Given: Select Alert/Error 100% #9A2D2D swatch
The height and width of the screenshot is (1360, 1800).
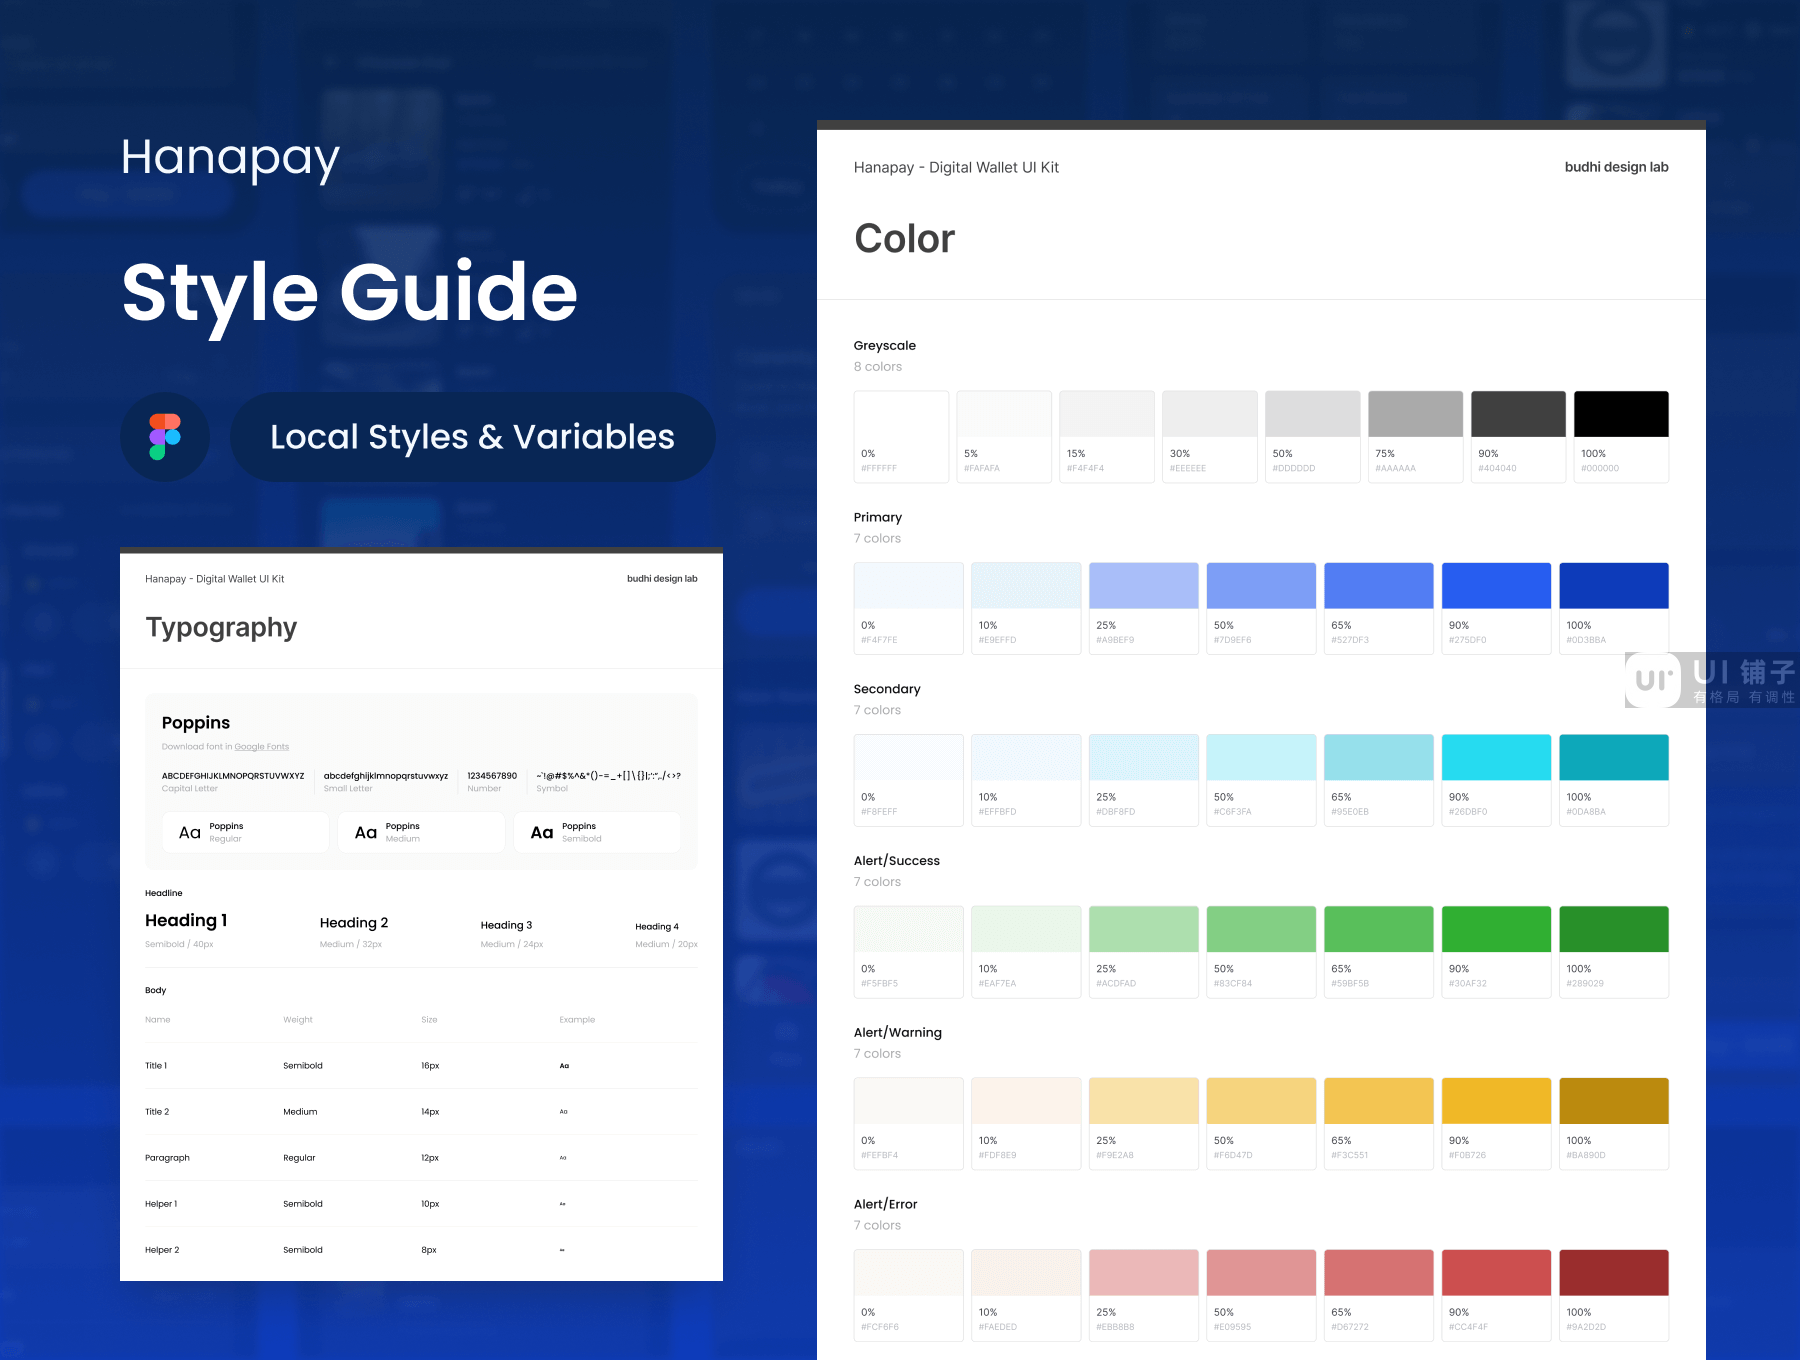Looking at the screenshot, I should click(x=1614, y=1296).
